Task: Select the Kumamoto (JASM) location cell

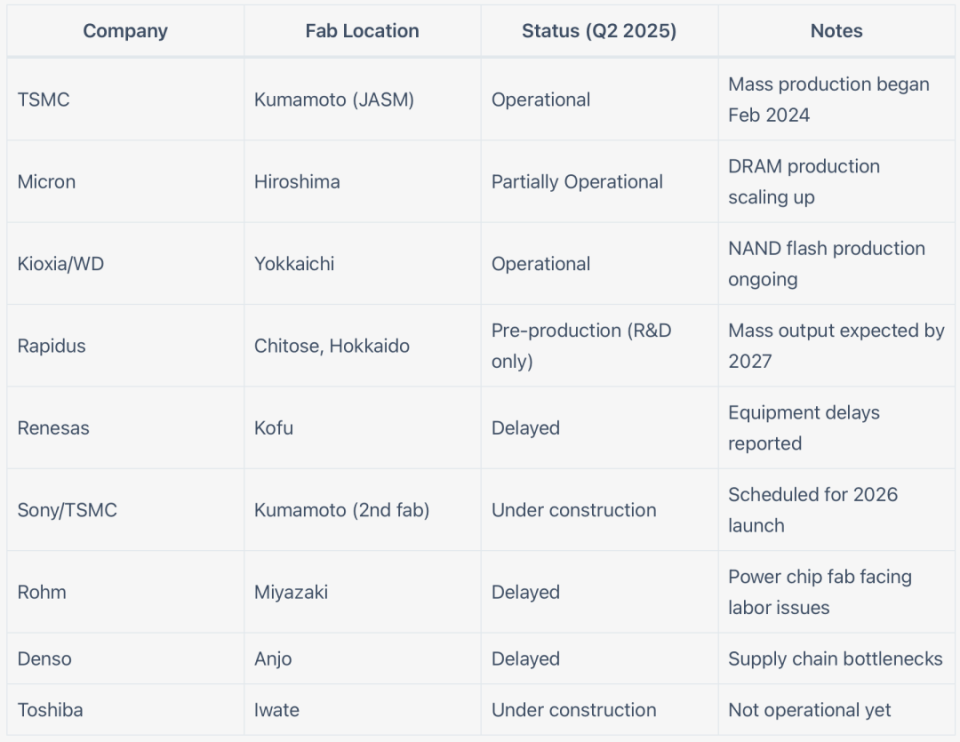Action: pos(334,99)
